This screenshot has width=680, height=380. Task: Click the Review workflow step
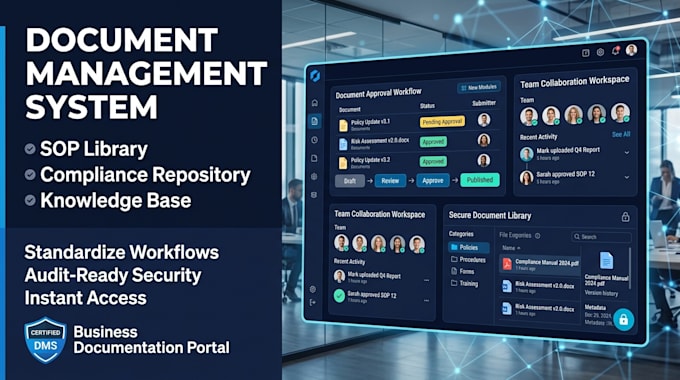click(390, 180)
